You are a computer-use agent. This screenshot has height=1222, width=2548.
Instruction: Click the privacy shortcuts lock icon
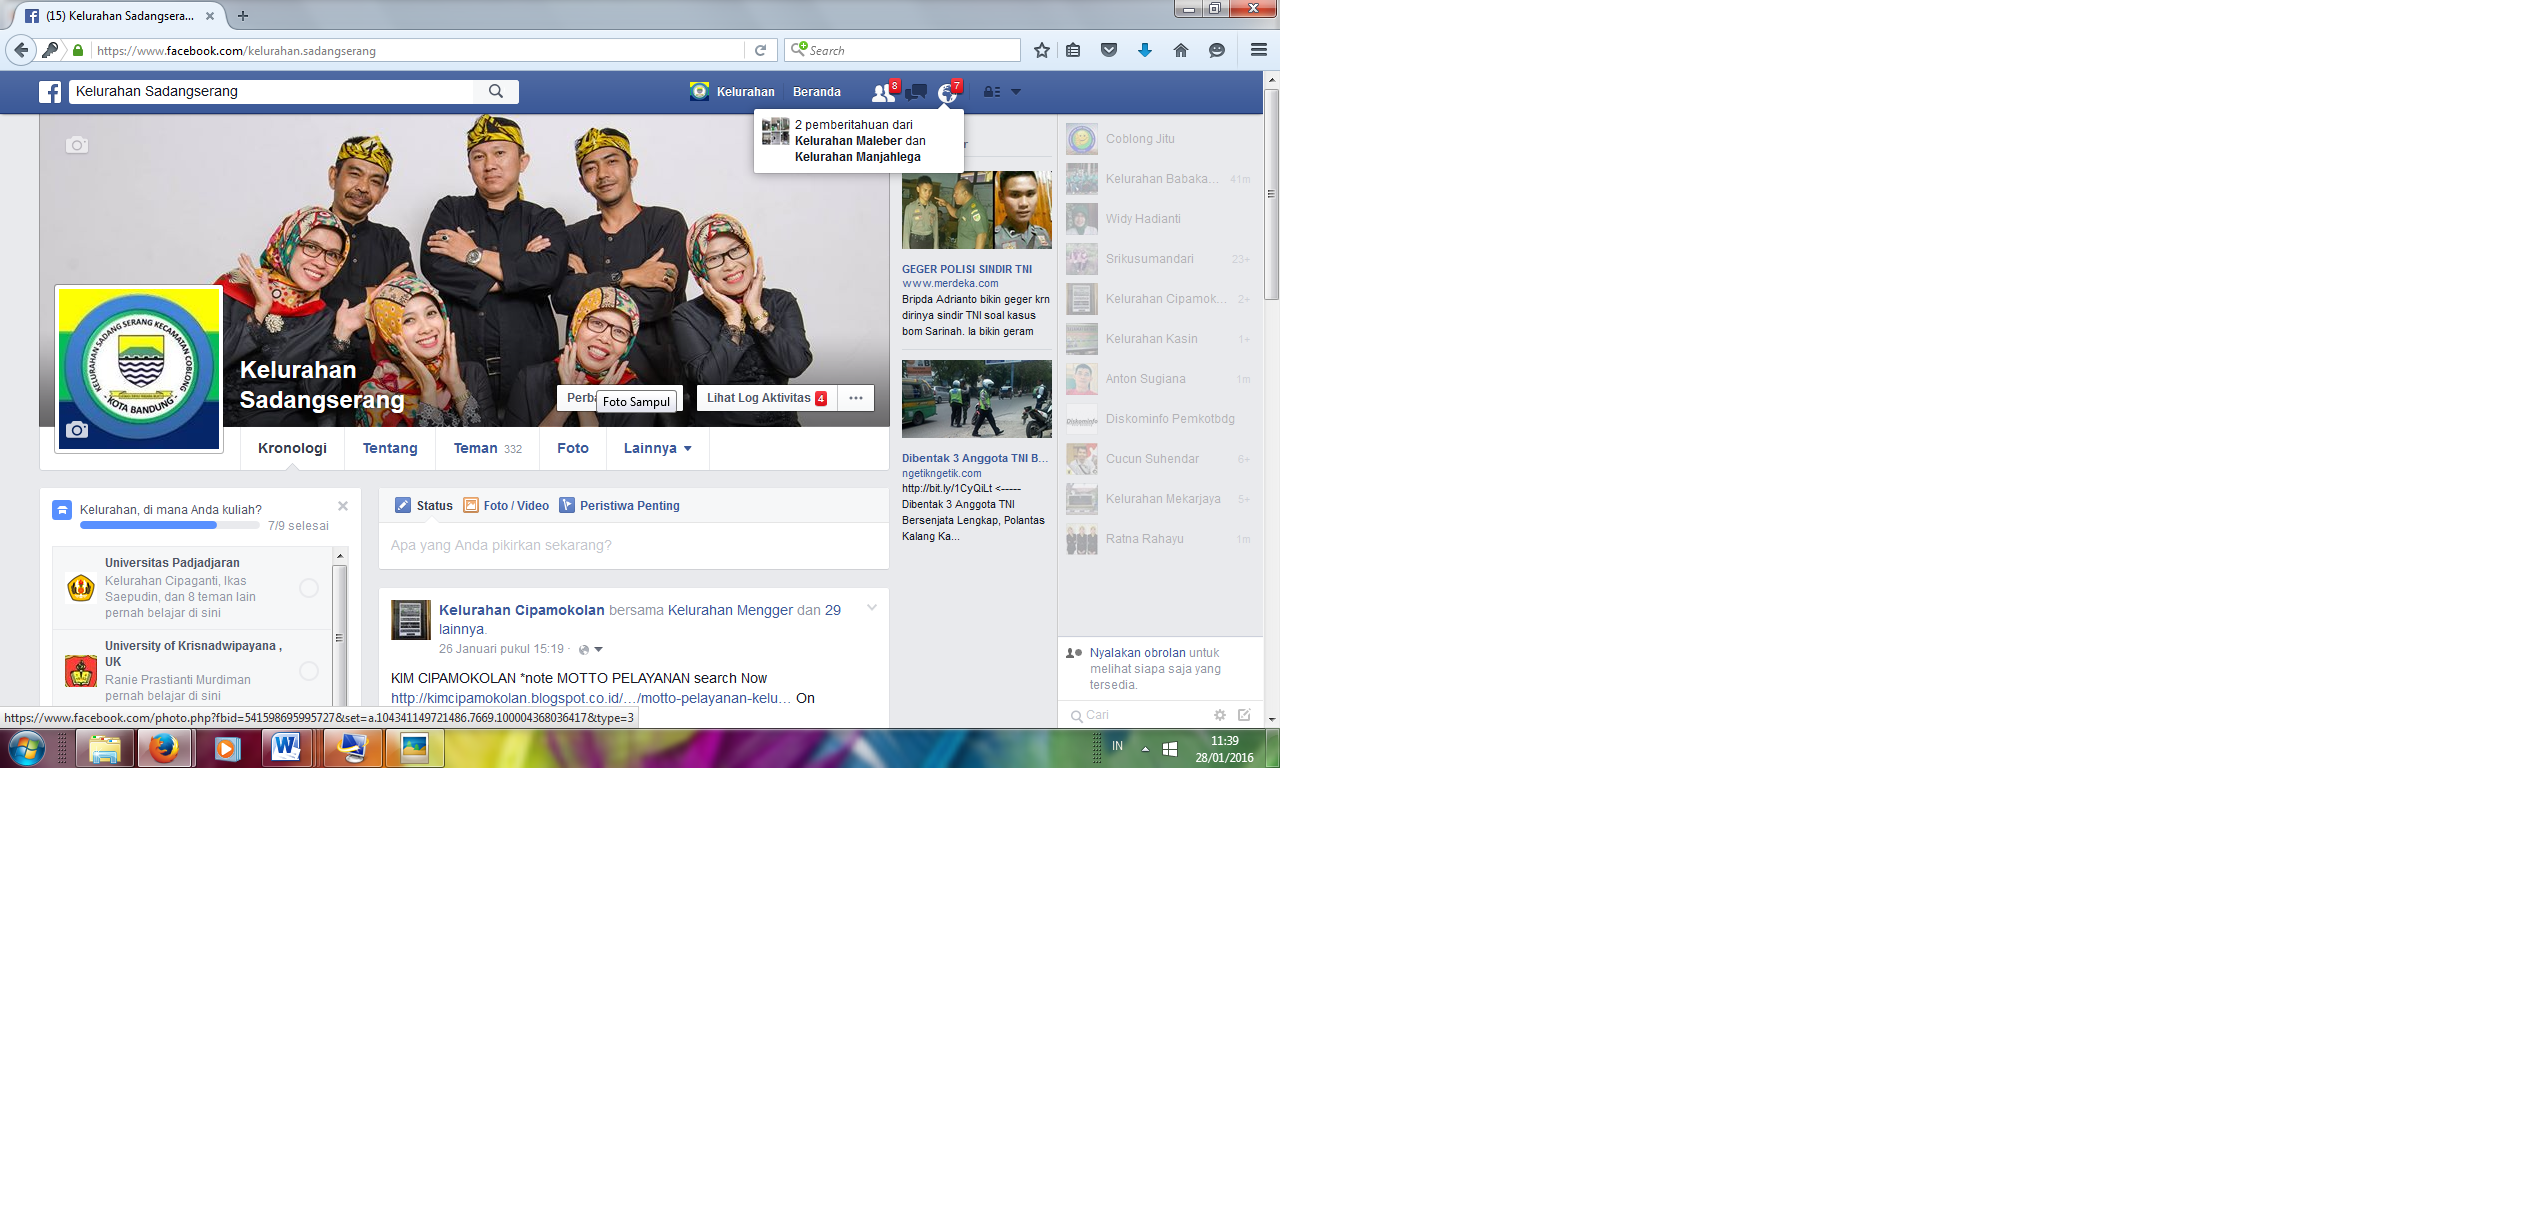(990, 91)
